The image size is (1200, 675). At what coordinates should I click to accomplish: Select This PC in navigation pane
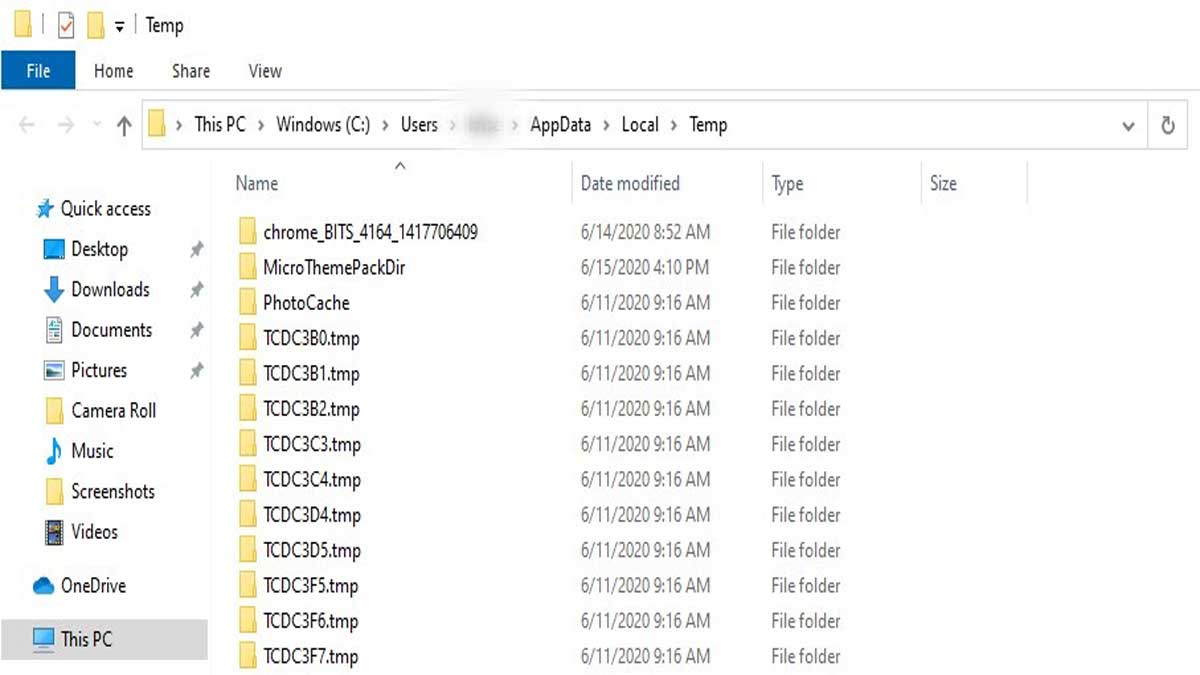point(87,639)
